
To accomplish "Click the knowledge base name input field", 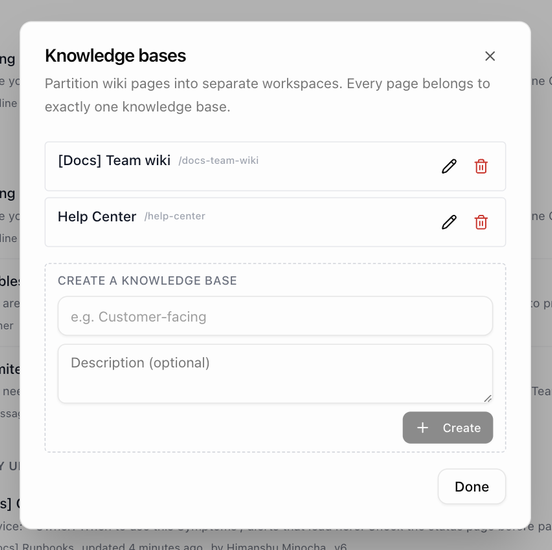I will [x=275, y=316].
